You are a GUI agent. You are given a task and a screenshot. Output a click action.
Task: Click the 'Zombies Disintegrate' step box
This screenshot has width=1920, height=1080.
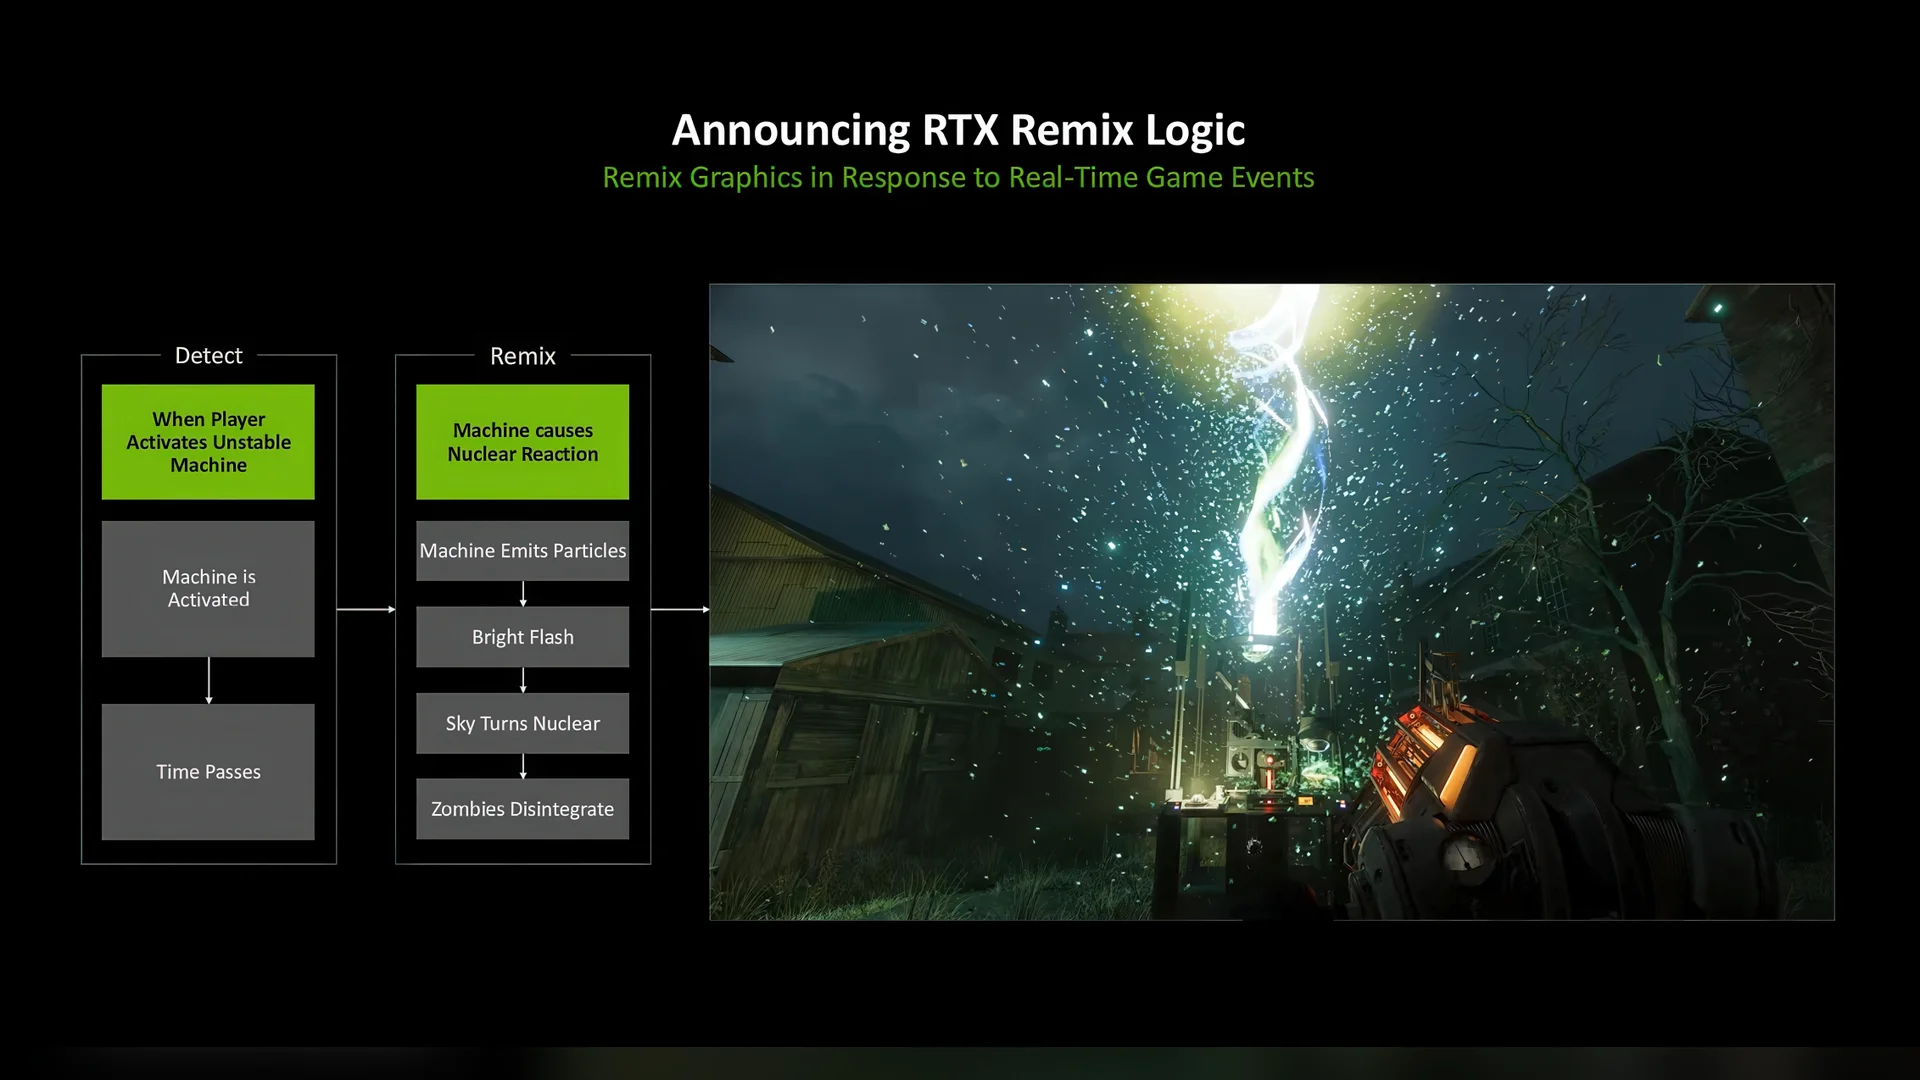click(x=522, y=809)
